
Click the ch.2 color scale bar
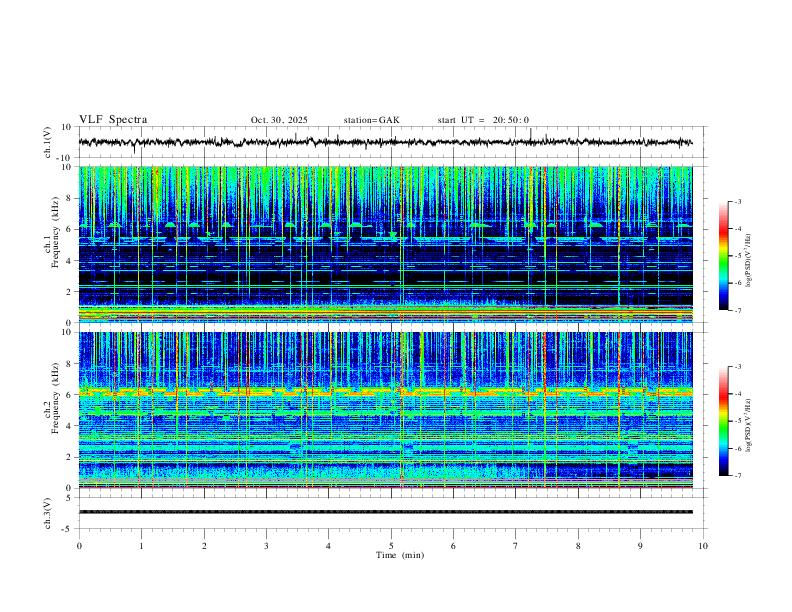click(x=724, y=421)
